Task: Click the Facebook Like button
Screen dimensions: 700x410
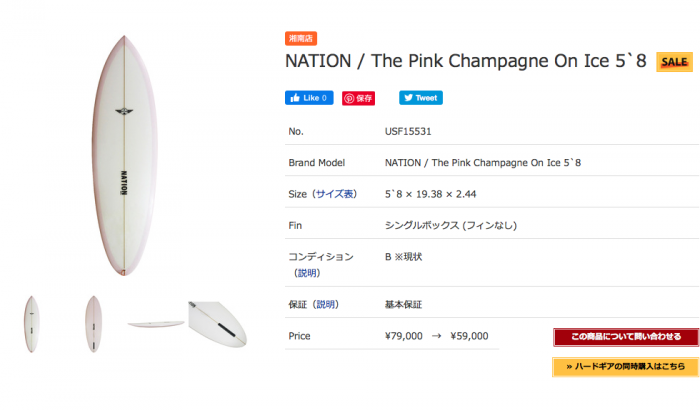Action: (x=310, y=98)
